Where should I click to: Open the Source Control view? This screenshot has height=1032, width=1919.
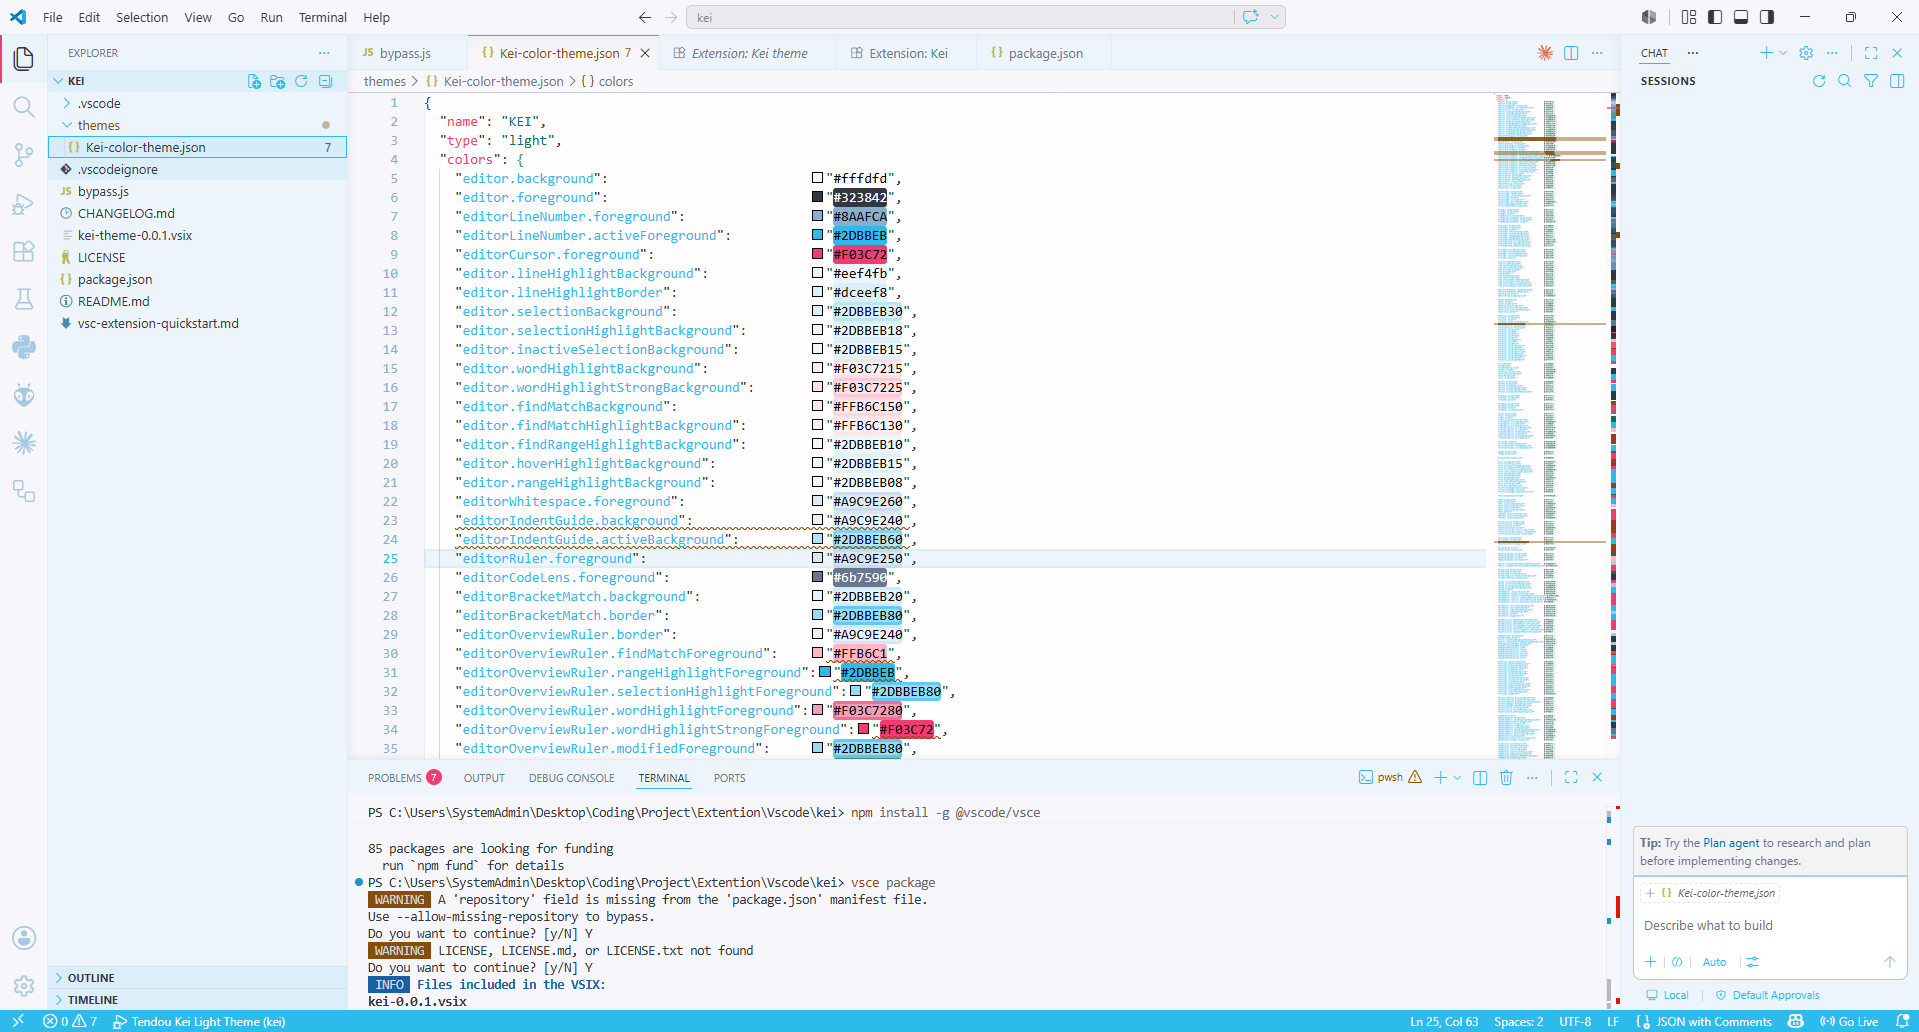[24, 155]
